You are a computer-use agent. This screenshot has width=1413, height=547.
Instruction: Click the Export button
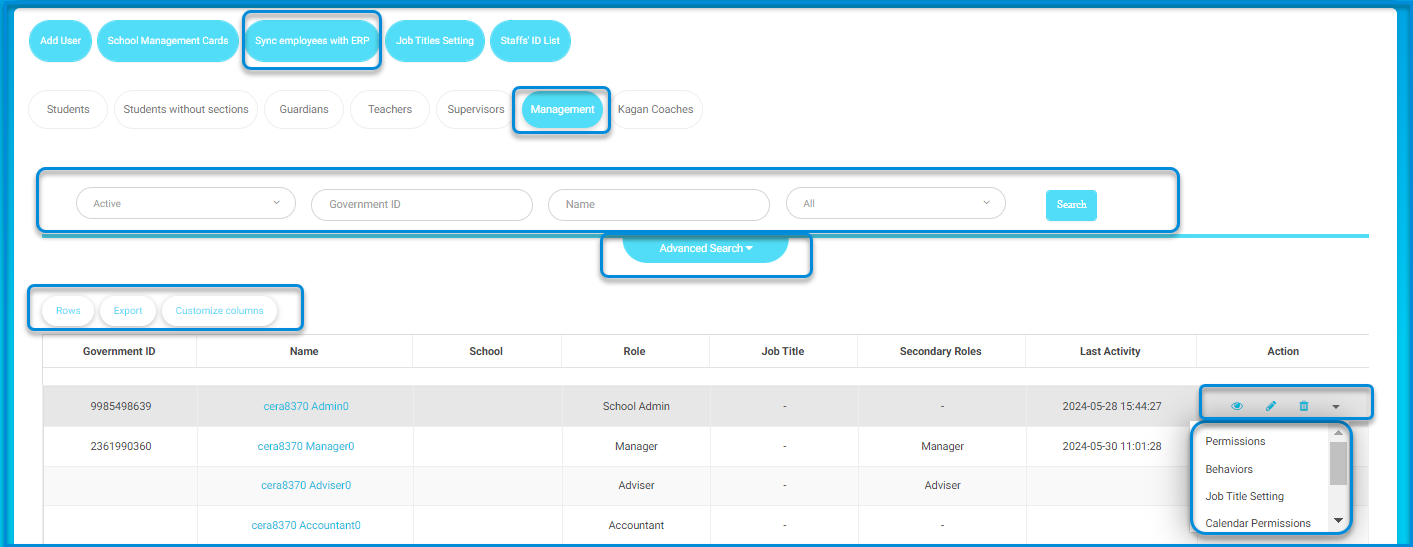click(x=128, y=311)
